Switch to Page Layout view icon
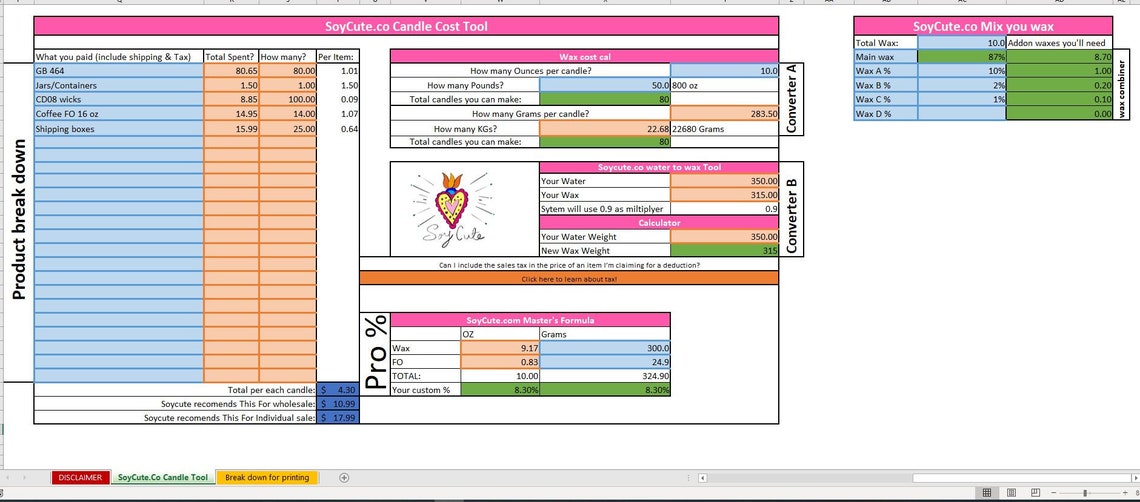 point(1011,493)
